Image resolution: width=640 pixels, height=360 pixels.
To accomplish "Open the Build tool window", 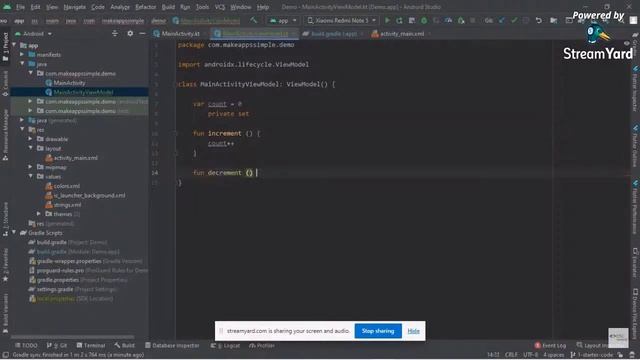I will (124, 345).
